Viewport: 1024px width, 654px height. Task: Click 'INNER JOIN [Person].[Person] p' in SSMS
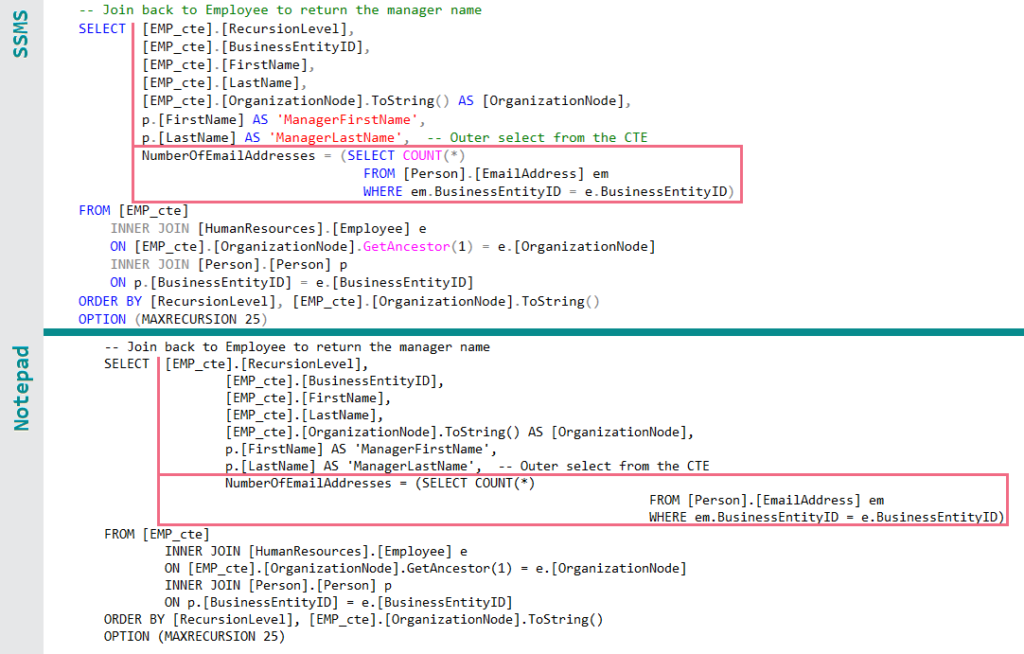click(229, 265)
